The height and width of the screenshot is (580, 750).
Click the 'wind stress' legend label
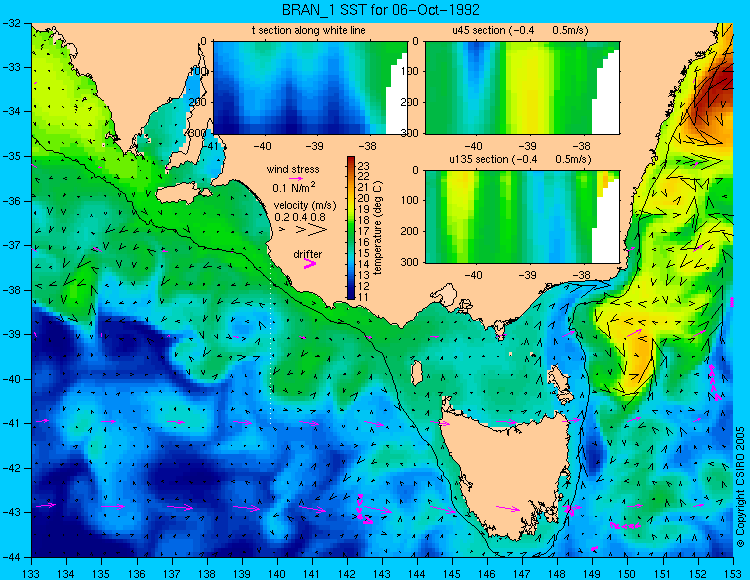tap(293, 169)
